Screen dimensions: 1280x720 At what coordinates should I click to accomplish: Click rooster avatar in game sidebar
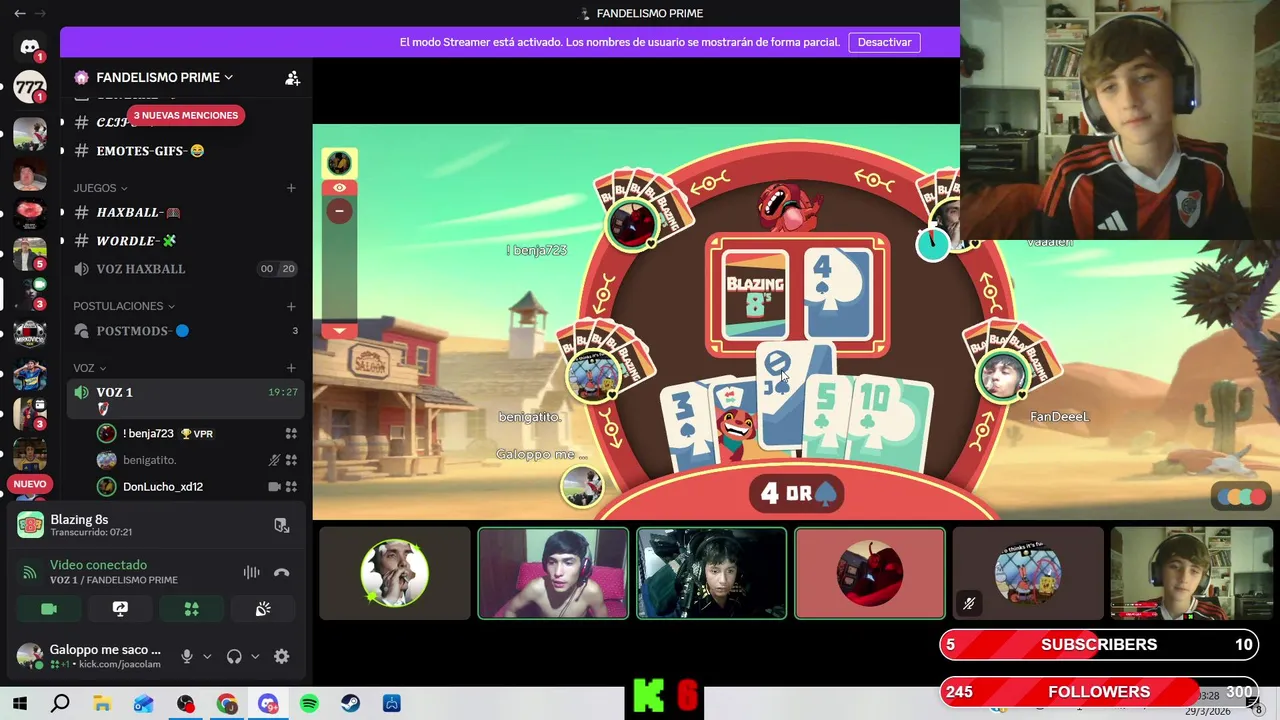(x=339, y=163)
